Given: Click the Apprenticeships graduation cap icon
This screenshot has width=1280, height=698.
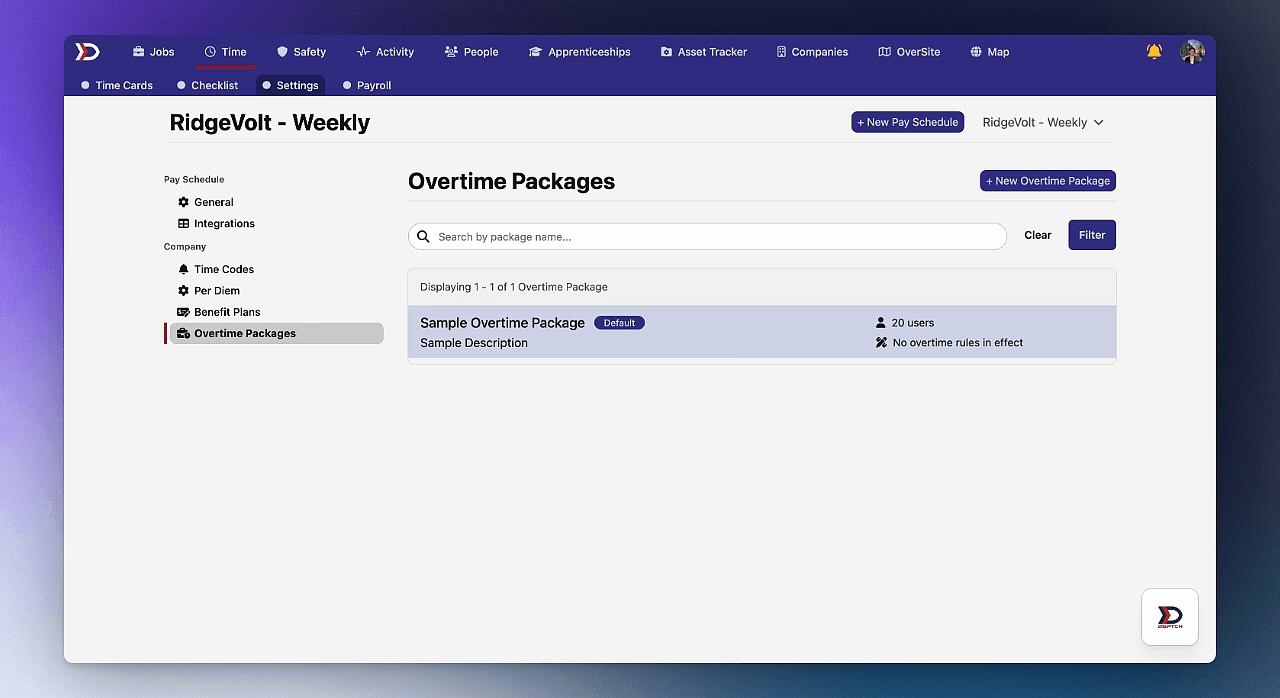Looking at the screenshot, I should click(x=535, y=52).
